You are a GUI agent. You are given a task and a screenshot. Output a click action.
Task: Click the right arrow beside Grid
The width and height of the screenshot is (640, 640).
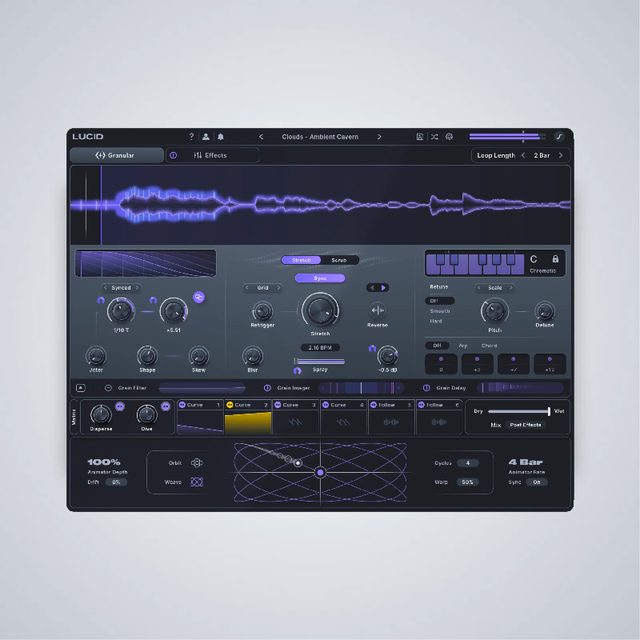(279, 288)
